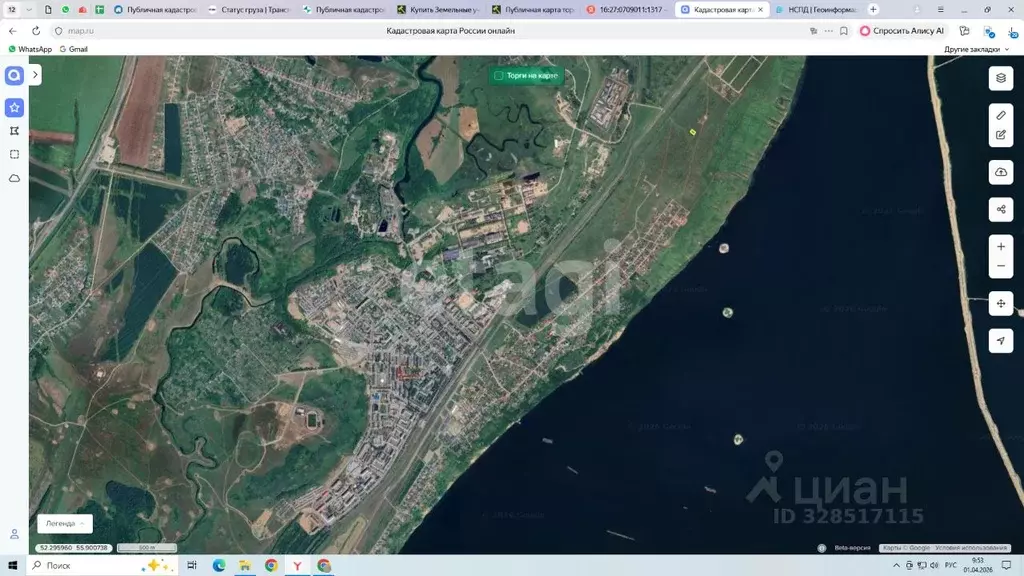Toggle the Торги на карте checkbox
The width and height of the screenshot is (1024, 576).
[x=499, y=75]
